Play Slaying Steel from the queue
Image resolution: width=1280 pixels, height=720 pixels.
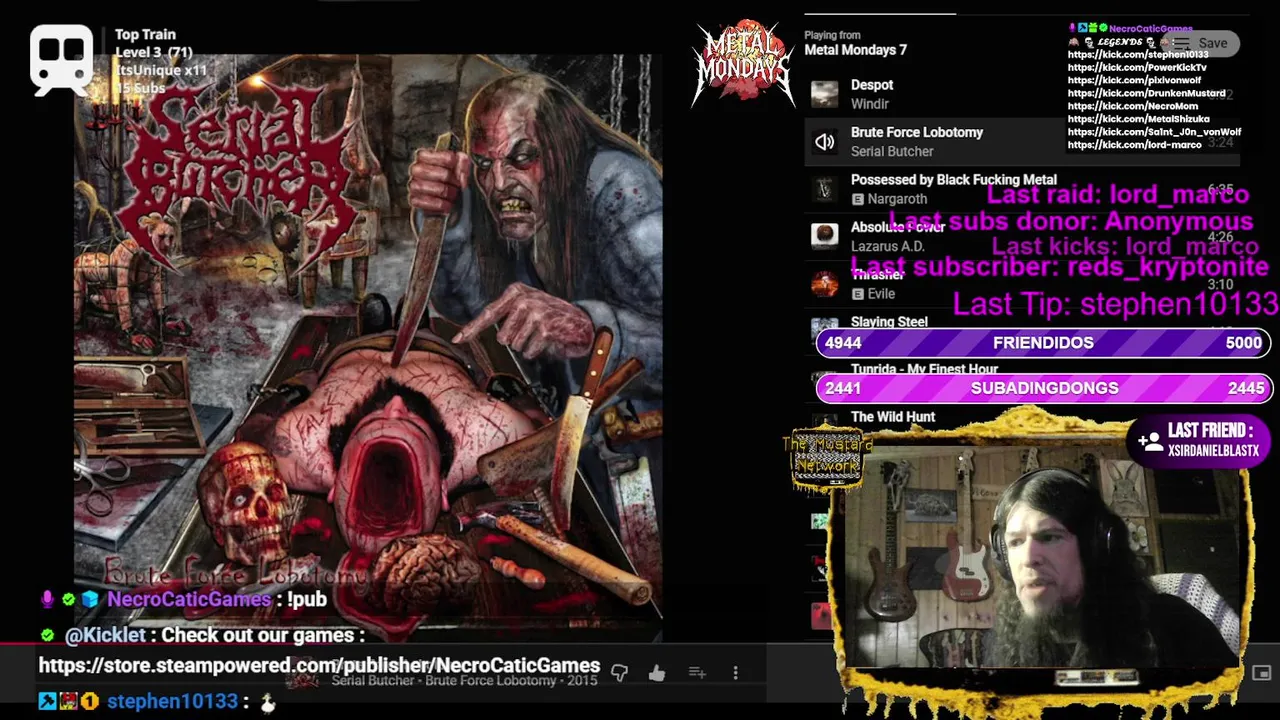click(x=889, y=322)
